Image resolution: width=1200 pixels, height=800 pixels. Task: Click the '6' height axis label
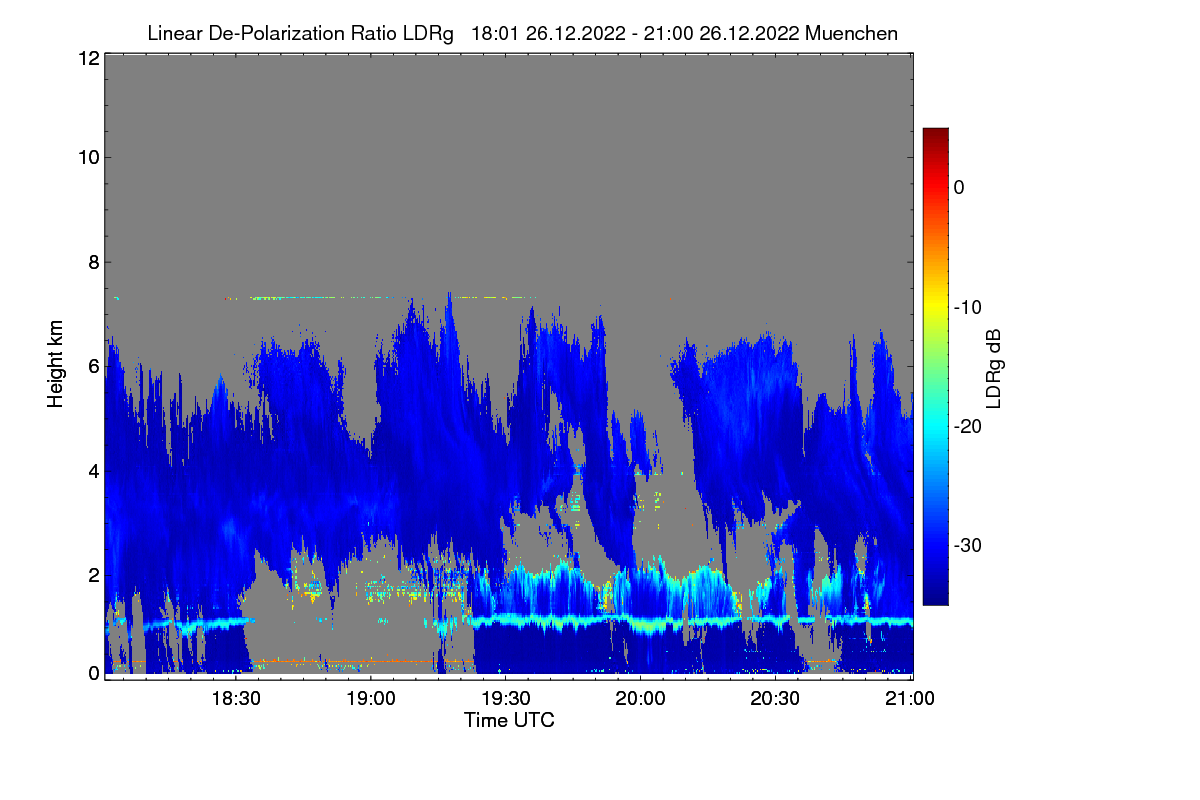click(92, 367)
